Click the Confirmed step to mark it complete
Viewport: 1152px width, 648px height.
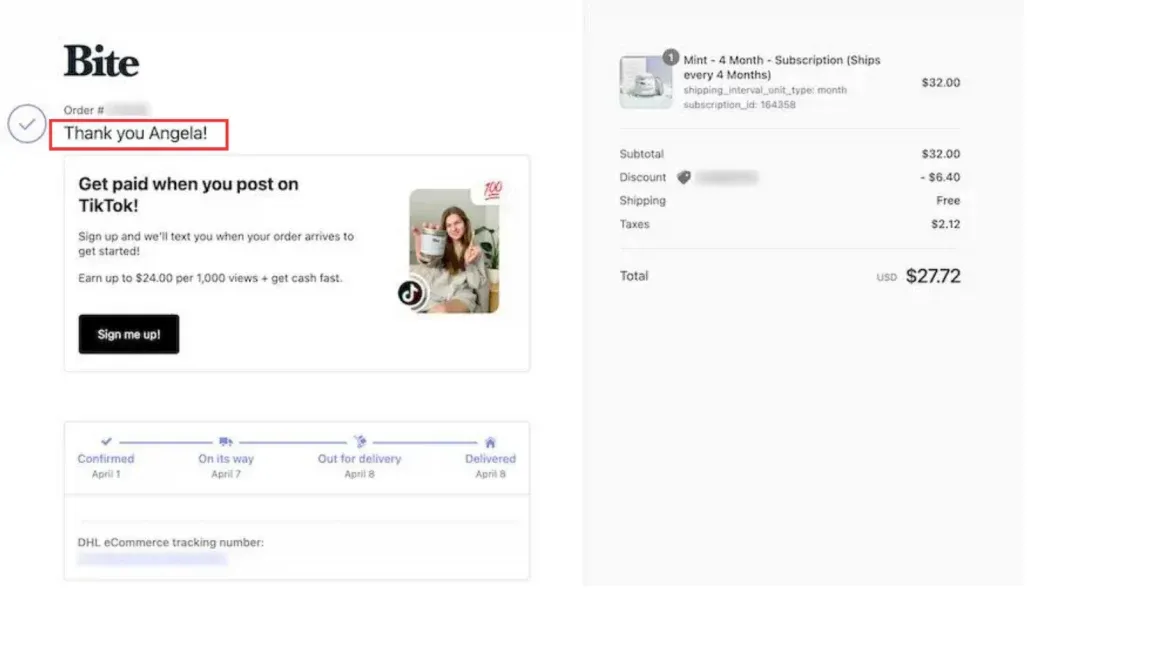coord(105,458)
